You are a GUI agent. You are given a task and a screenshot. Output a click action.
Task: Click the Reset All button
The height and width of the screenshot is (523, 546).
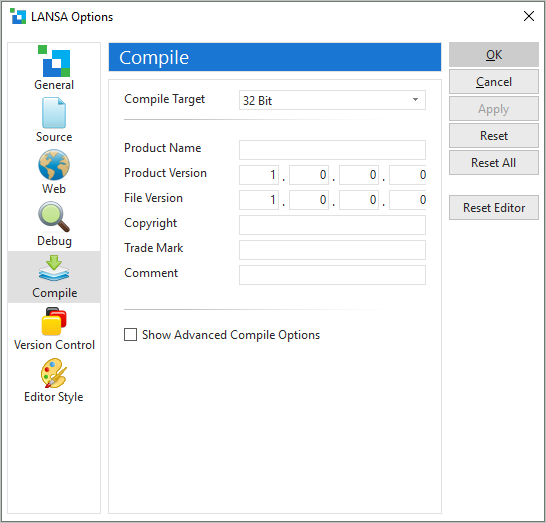[494, 163]
